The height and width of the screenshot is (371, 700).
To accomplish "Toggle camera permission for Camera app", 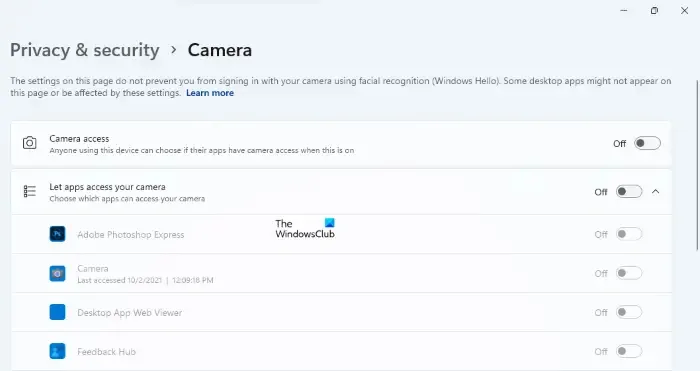I will click(629, 273).
